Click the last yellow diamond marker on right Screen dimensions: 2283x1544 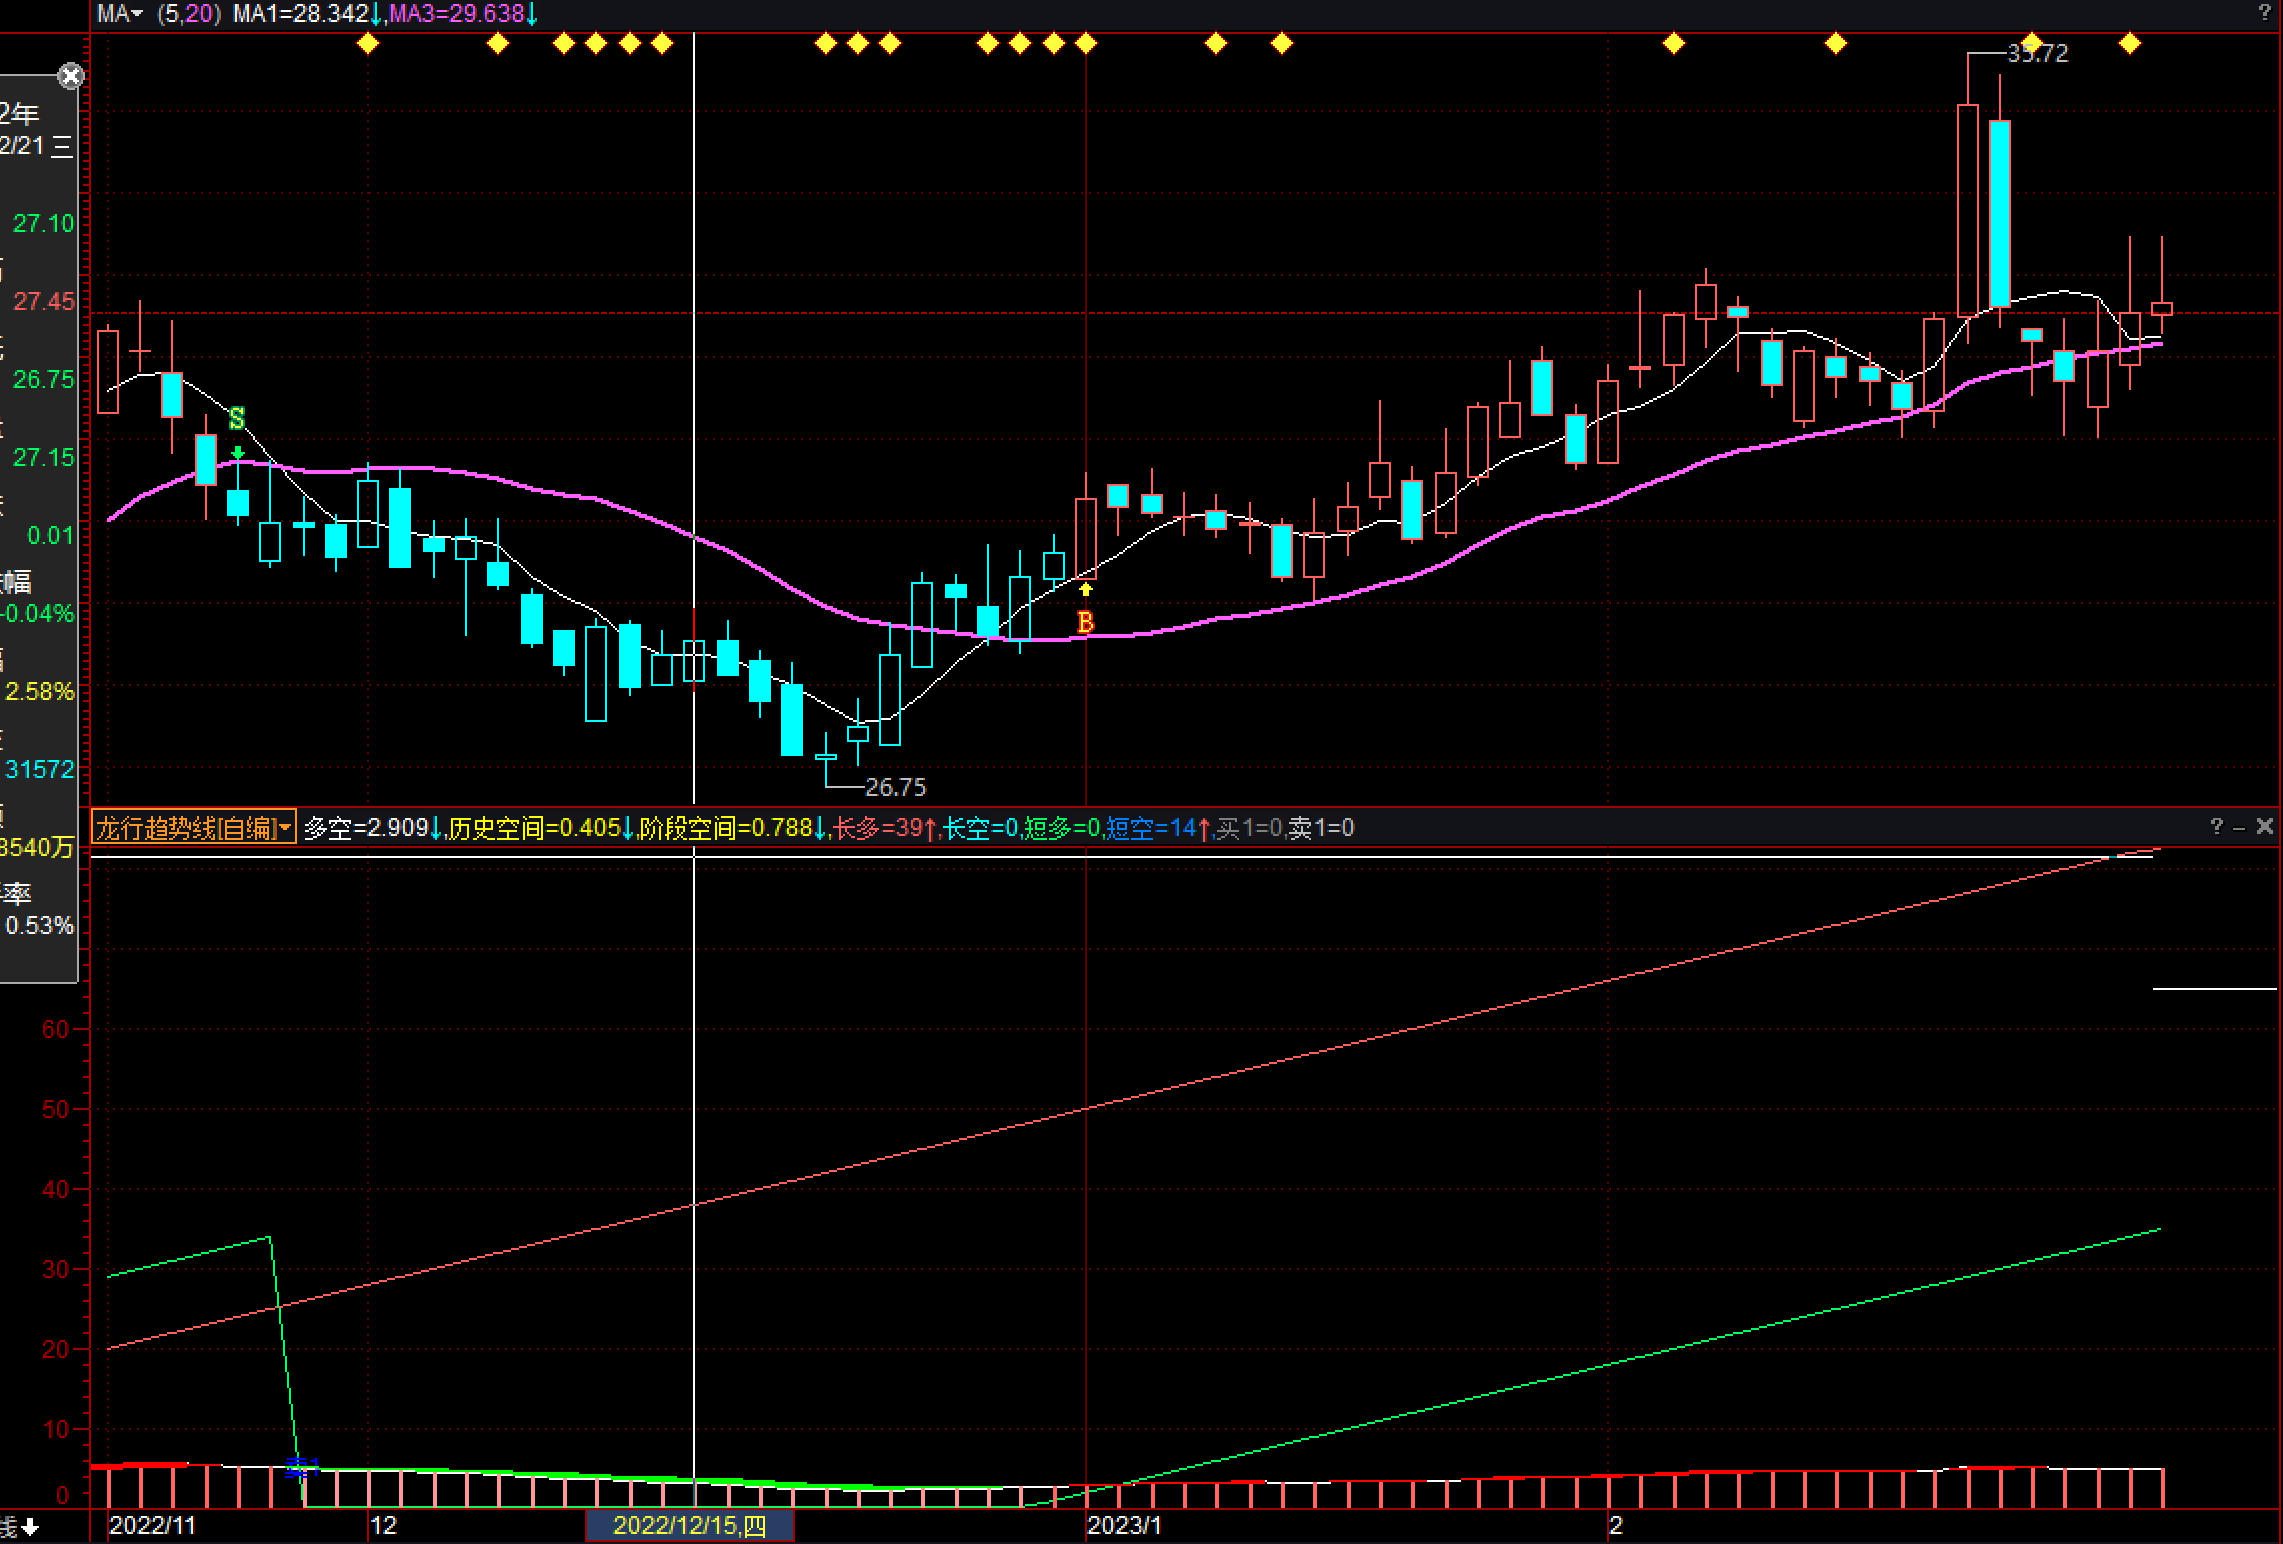(x=2130, y=43)
